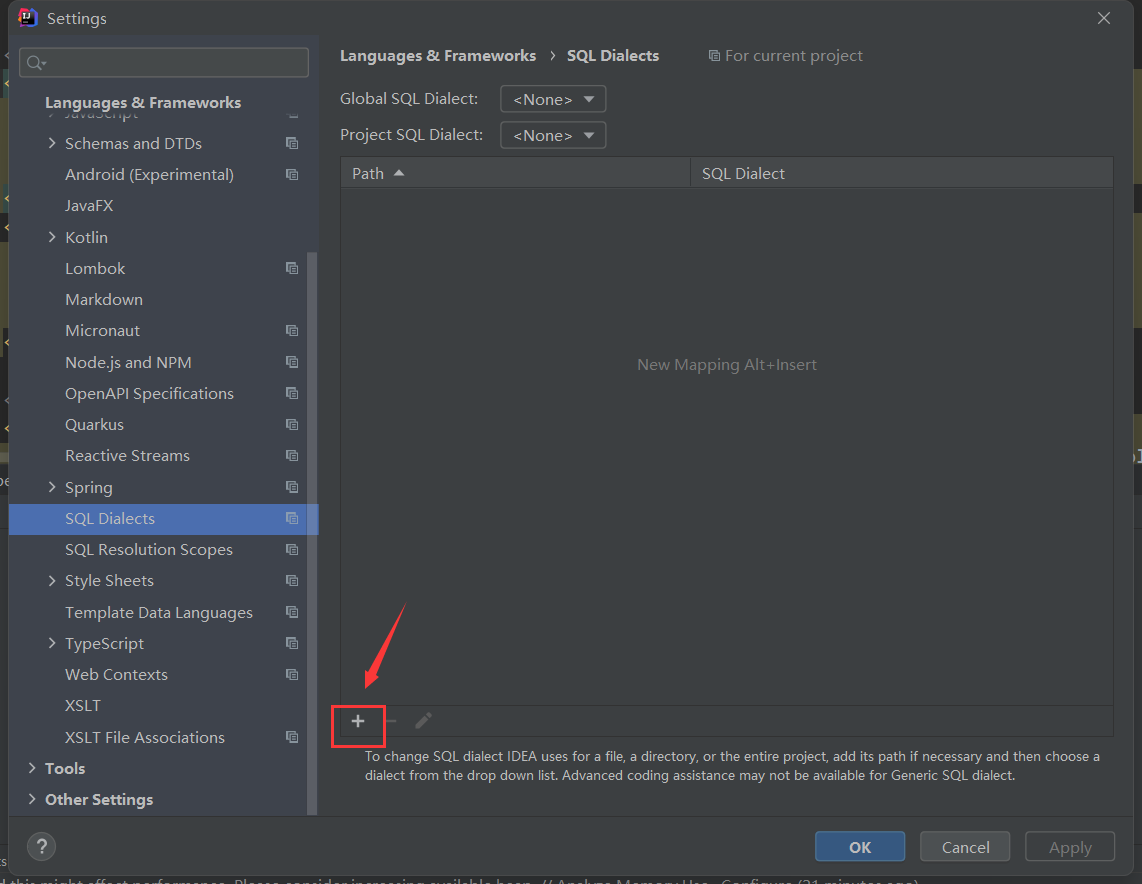Image resolution: width=1142 pixels, height=884 pixels.
Task: Click project-level icon beside Android (Experimental)
Action: tap(292, 175)
